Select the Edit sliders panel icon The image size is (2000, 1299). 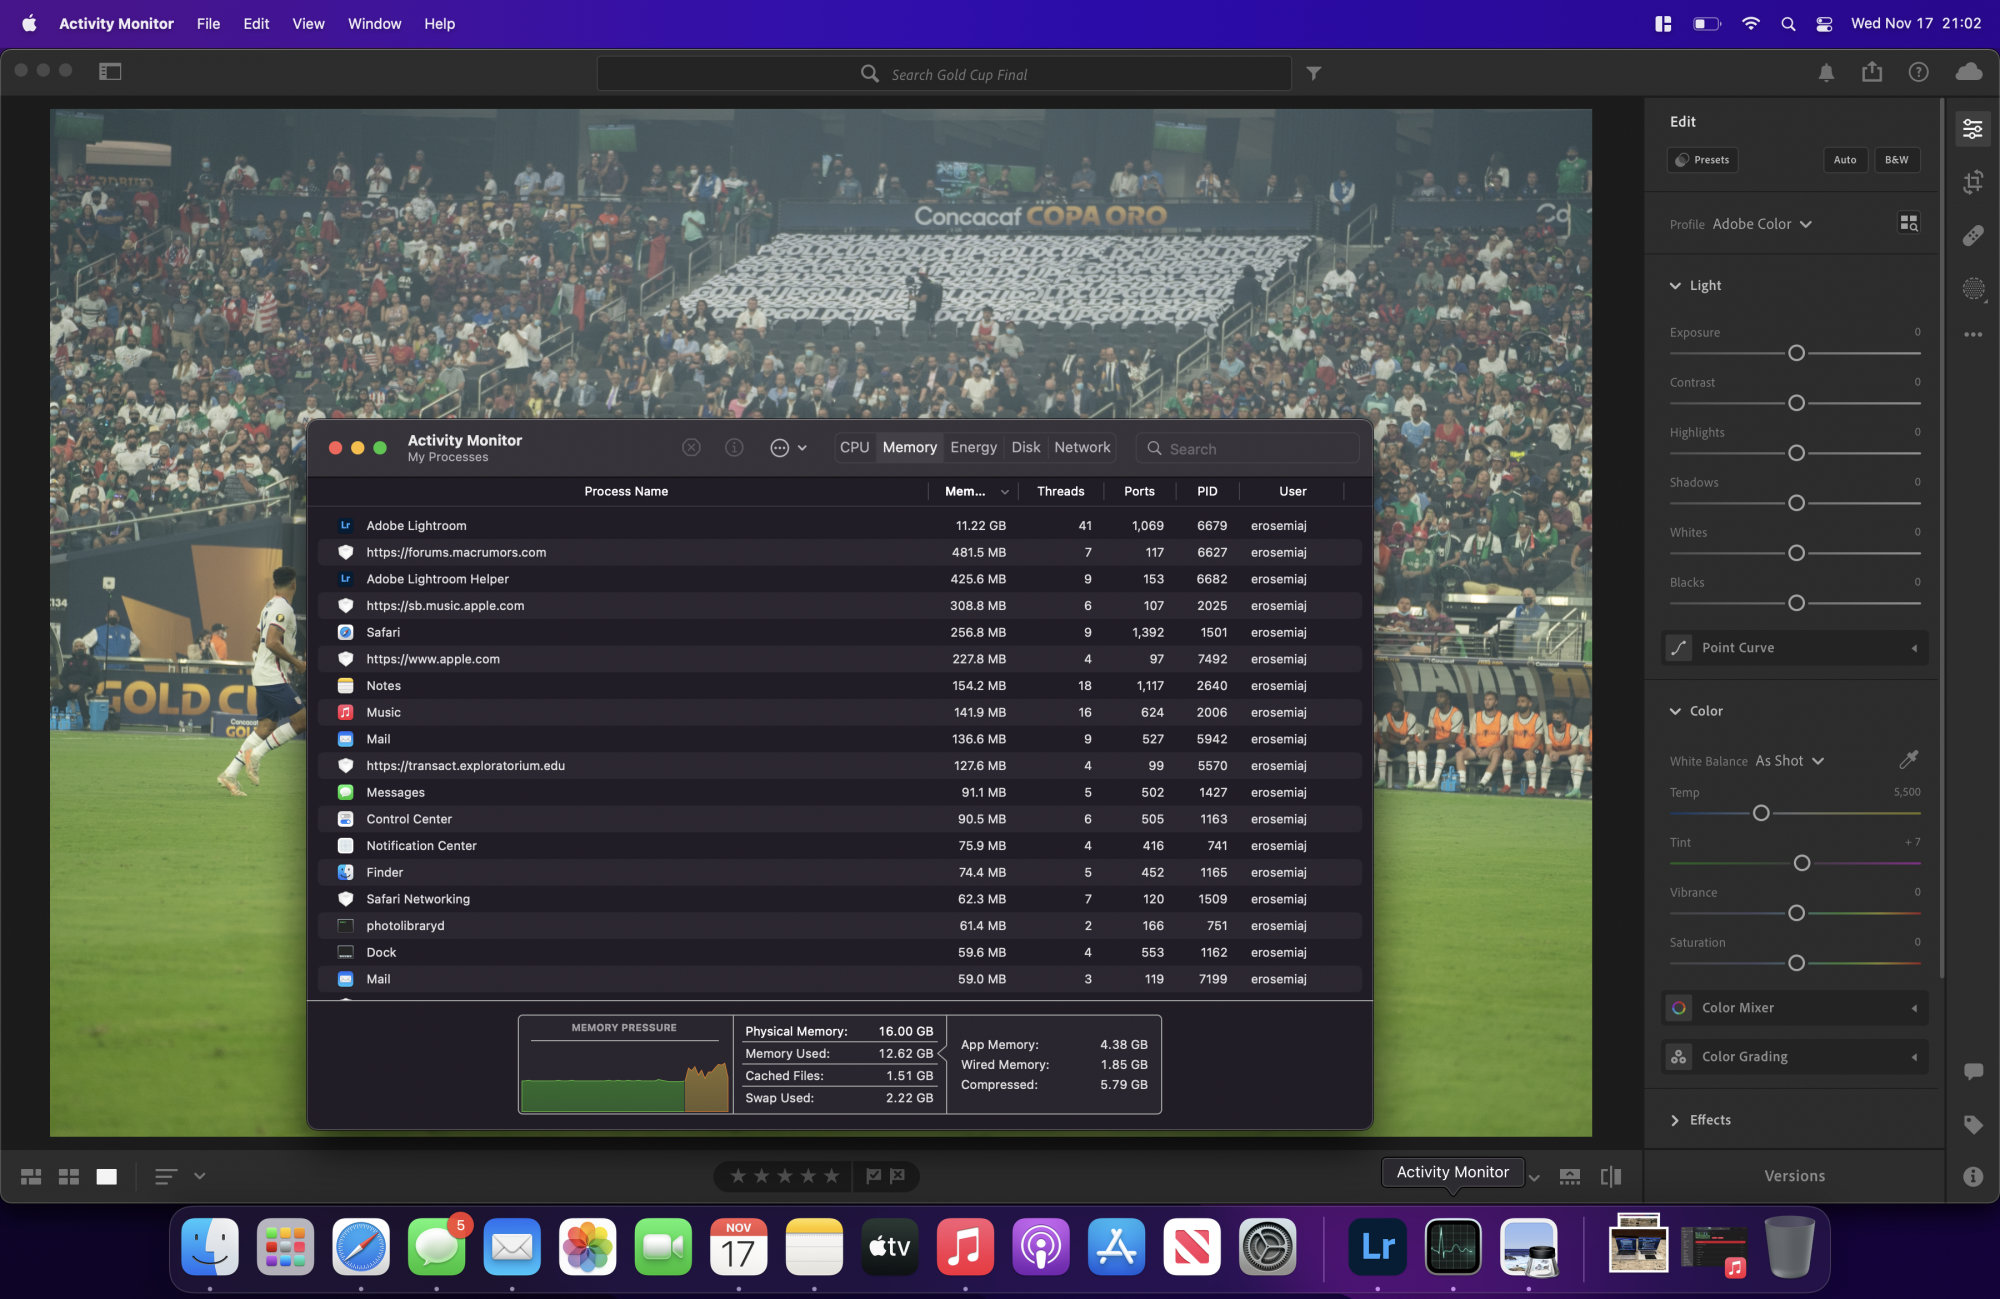(x=1973, y=129)
